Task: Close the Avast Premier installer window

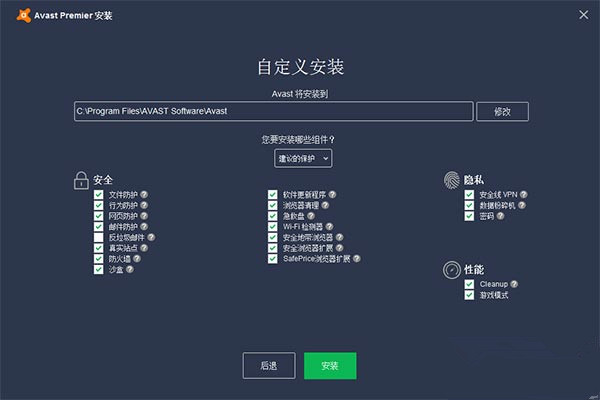Action: (584, 15)
